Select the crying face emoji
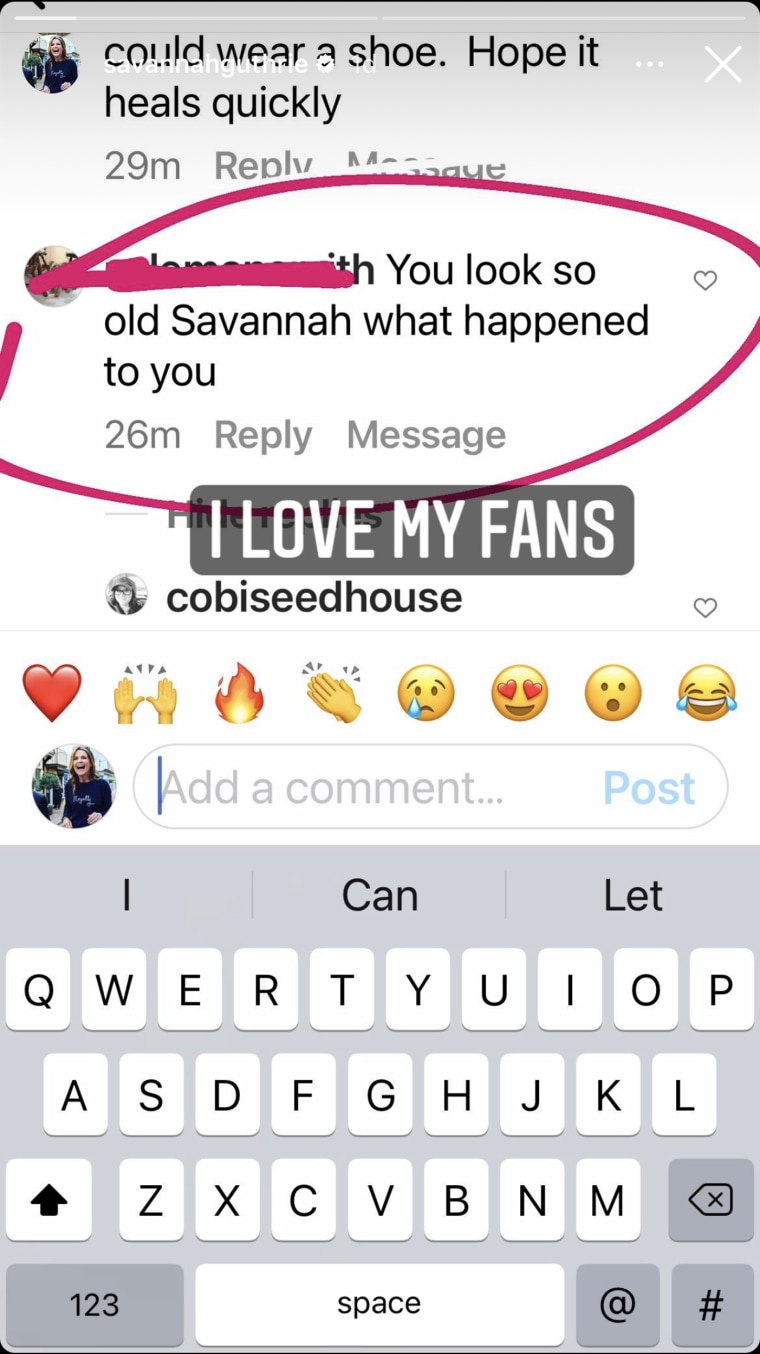The image size is (760, 1354). (426, 693)
